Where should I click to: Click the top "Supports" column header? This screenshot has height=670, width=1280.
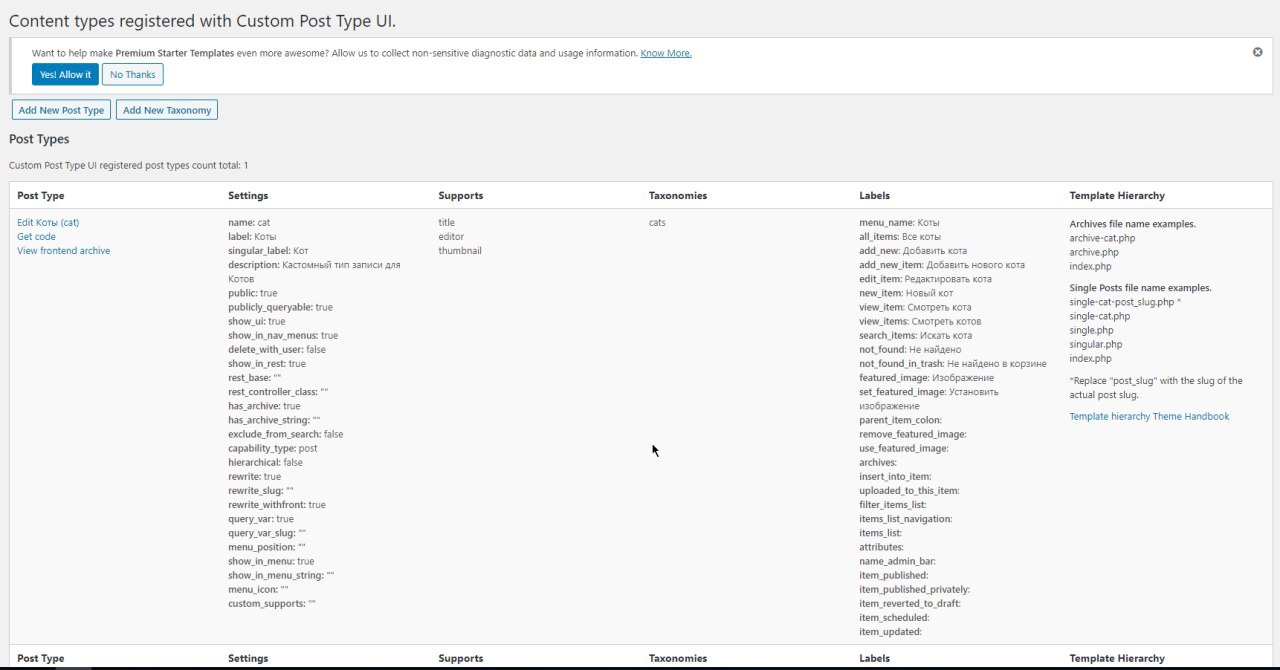[x=460, y=196]
